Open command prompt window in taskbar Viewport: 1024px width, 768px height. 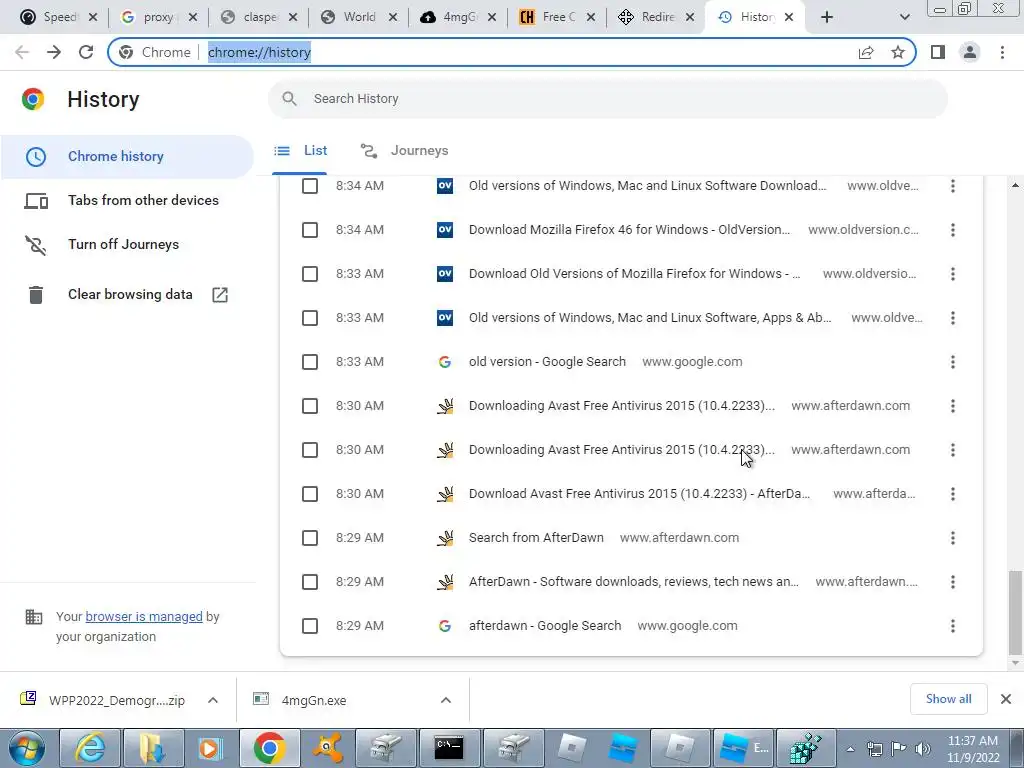449,748
